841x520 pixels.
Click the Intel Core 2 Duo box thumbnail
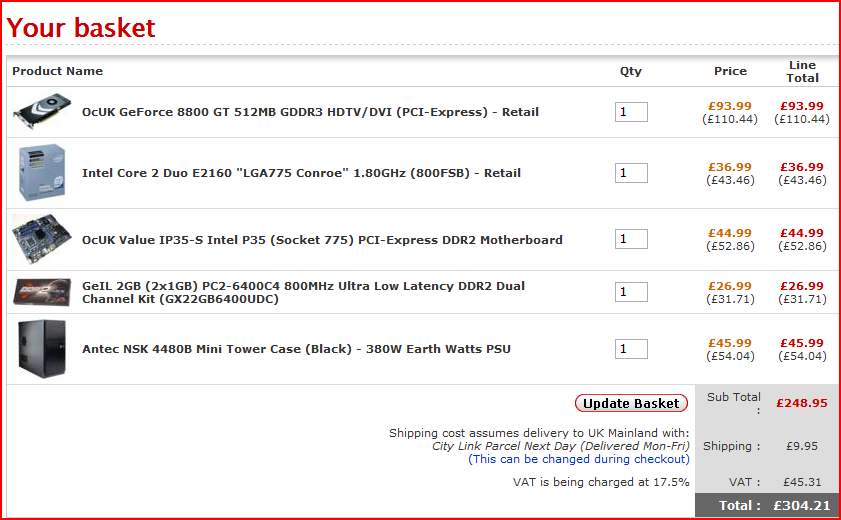[x=42, y=173]
